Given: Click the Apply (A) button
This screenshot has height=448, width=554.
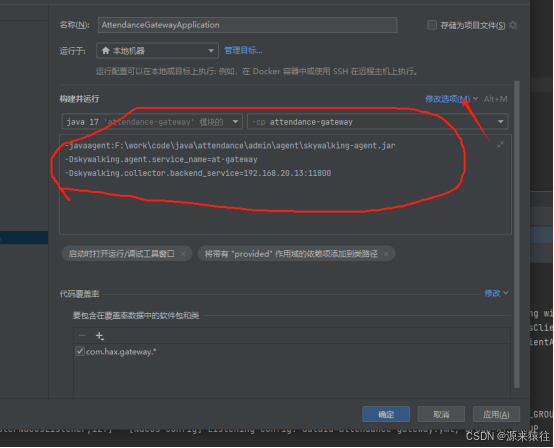Looking at the screenshot, I should tap(496, 414).
